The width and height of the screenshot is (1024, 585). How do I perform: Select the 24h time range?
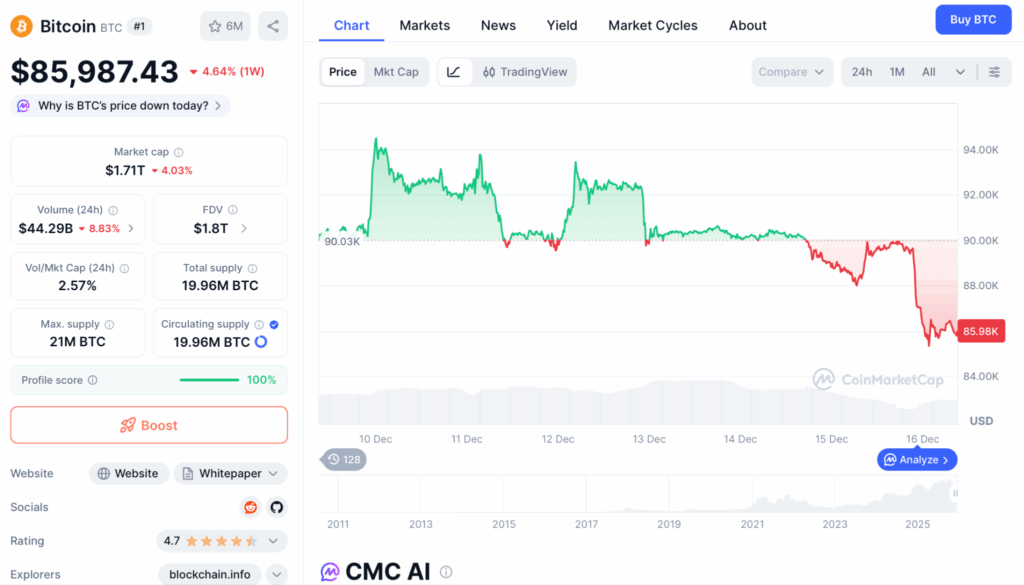[x=861, y=72]
